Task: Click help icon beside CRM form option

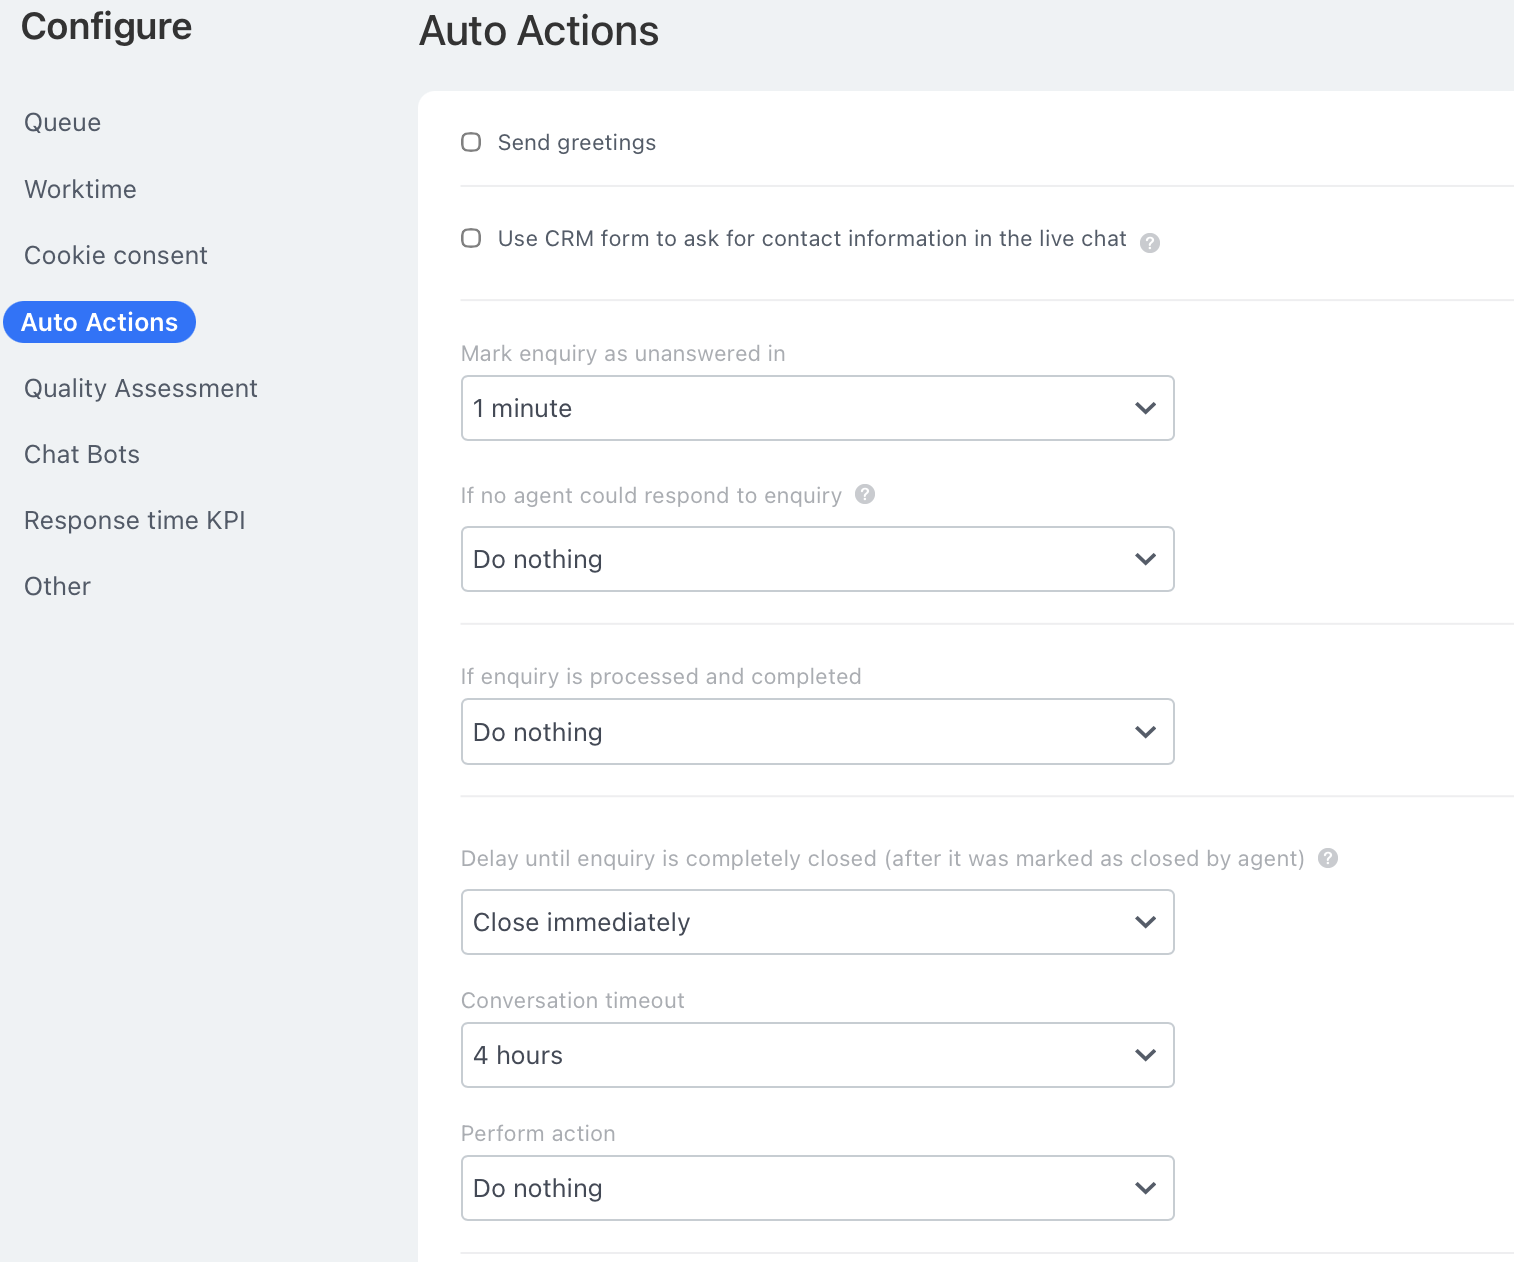Action: [1150, 243]
